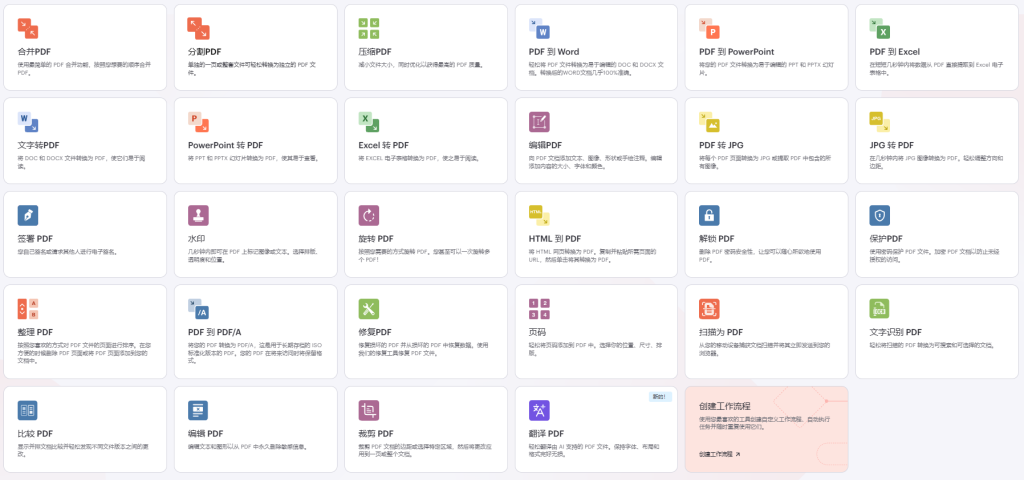Click the 修复PDF wrench icon
Image resolution: width=1024 pixels, height=480 pixels.
click(x=368, y=308)
